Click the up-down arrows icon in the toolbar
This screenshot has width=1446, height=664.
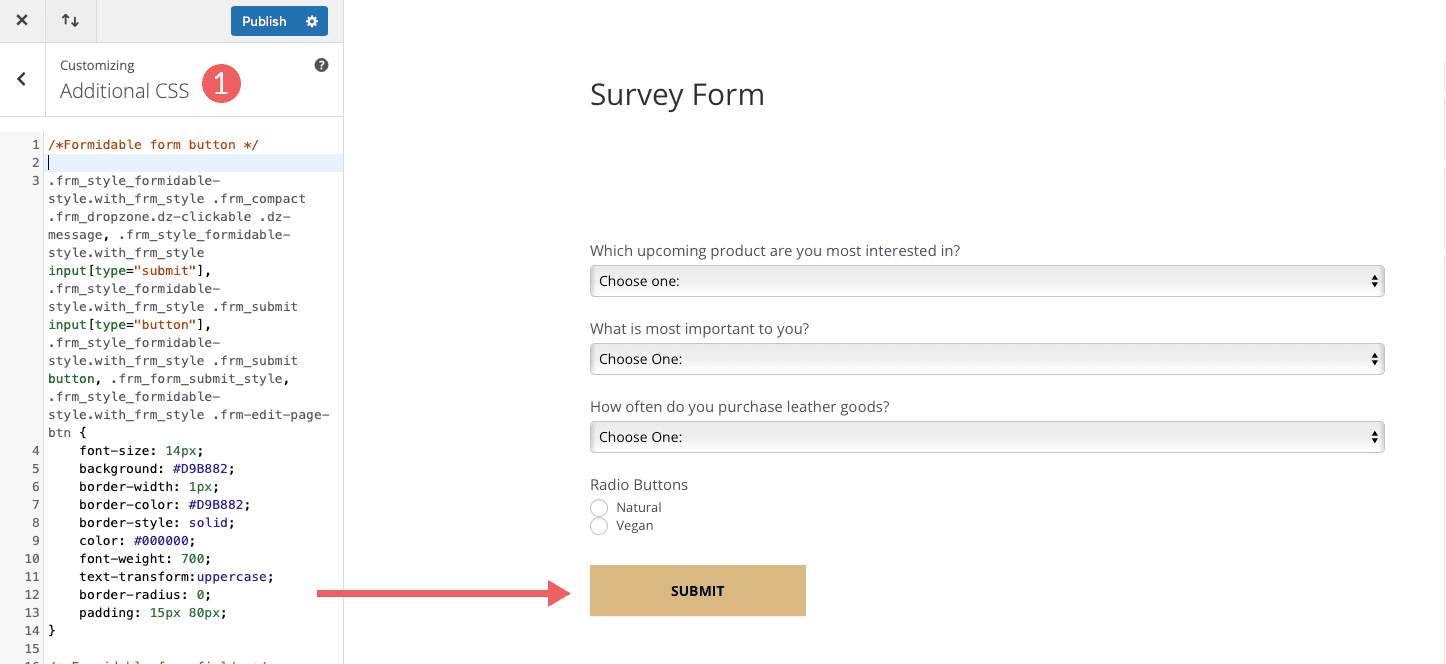click(x=70, y=20)
